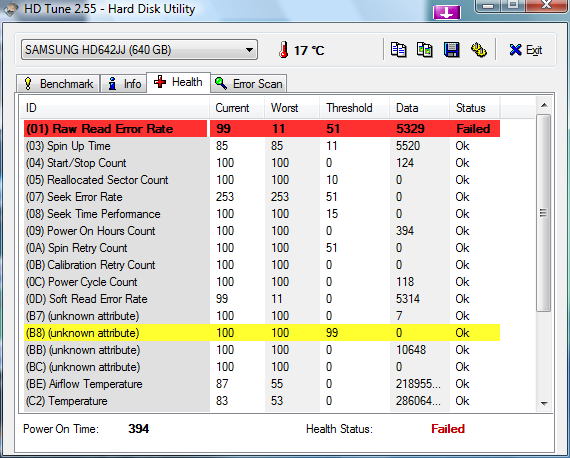Click the purple download arrow icon in title bar
570x458 pixels.
[447, 13]
